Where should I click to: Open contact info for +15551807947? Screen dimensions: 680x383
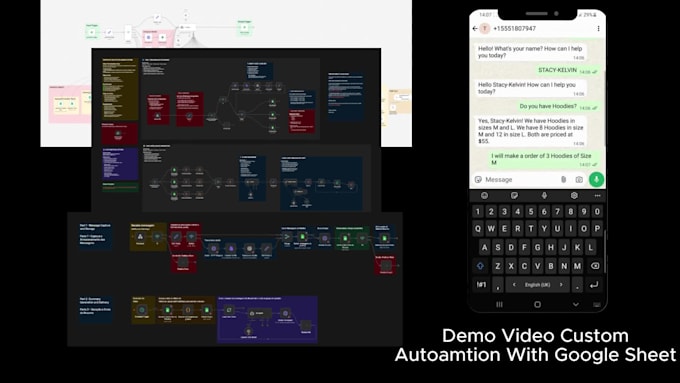(514, 29)
